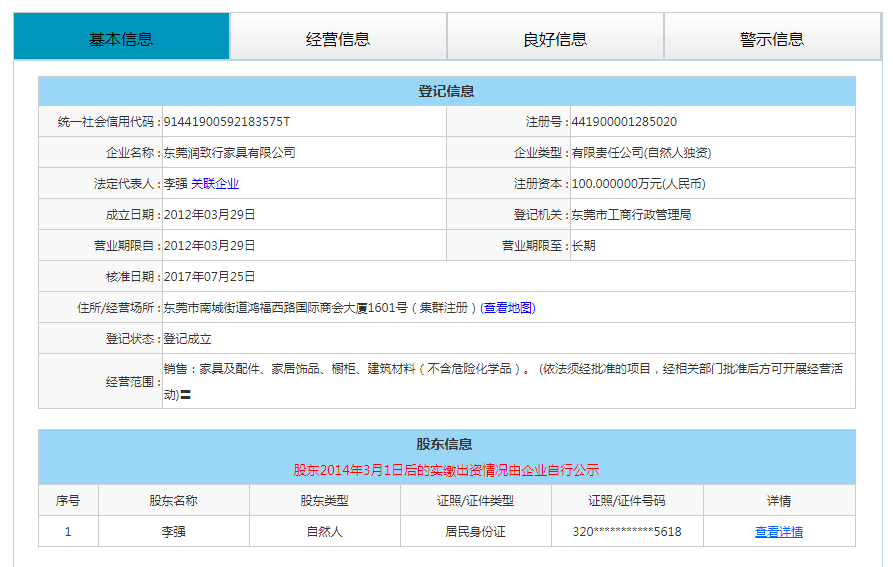Viewport: 893px width, 567px height.
Task: Collapse the 经营范围 text using the end icon
Action: pos(185,396)
